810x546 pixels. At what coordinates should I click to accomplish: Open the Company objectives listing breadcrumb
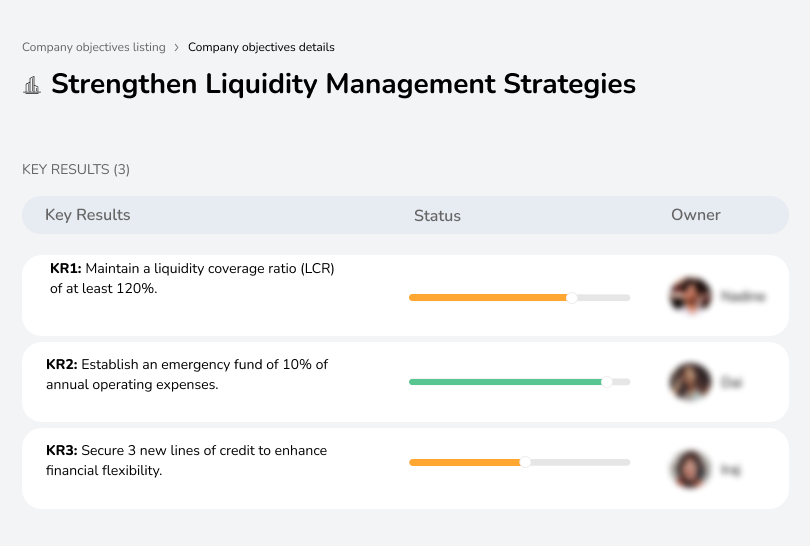[x=94, y=47]
